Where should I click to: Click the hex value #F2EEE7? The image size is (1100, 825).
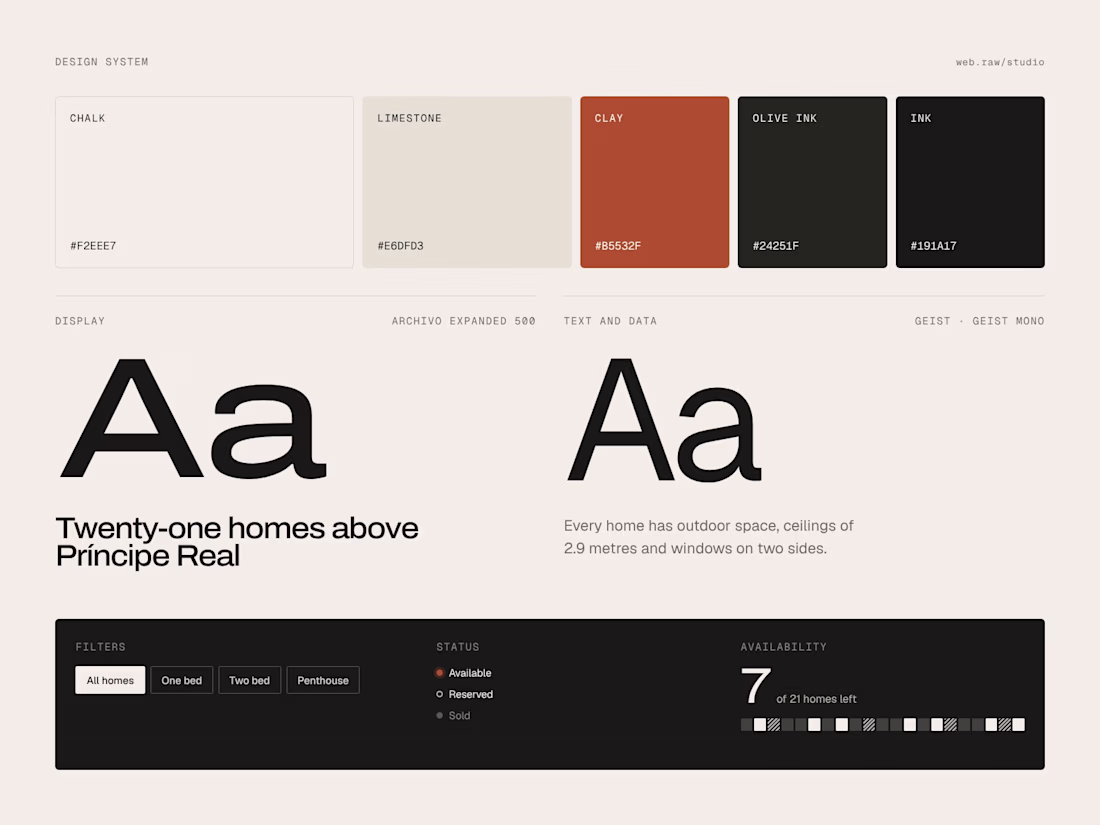pos(93,246)
